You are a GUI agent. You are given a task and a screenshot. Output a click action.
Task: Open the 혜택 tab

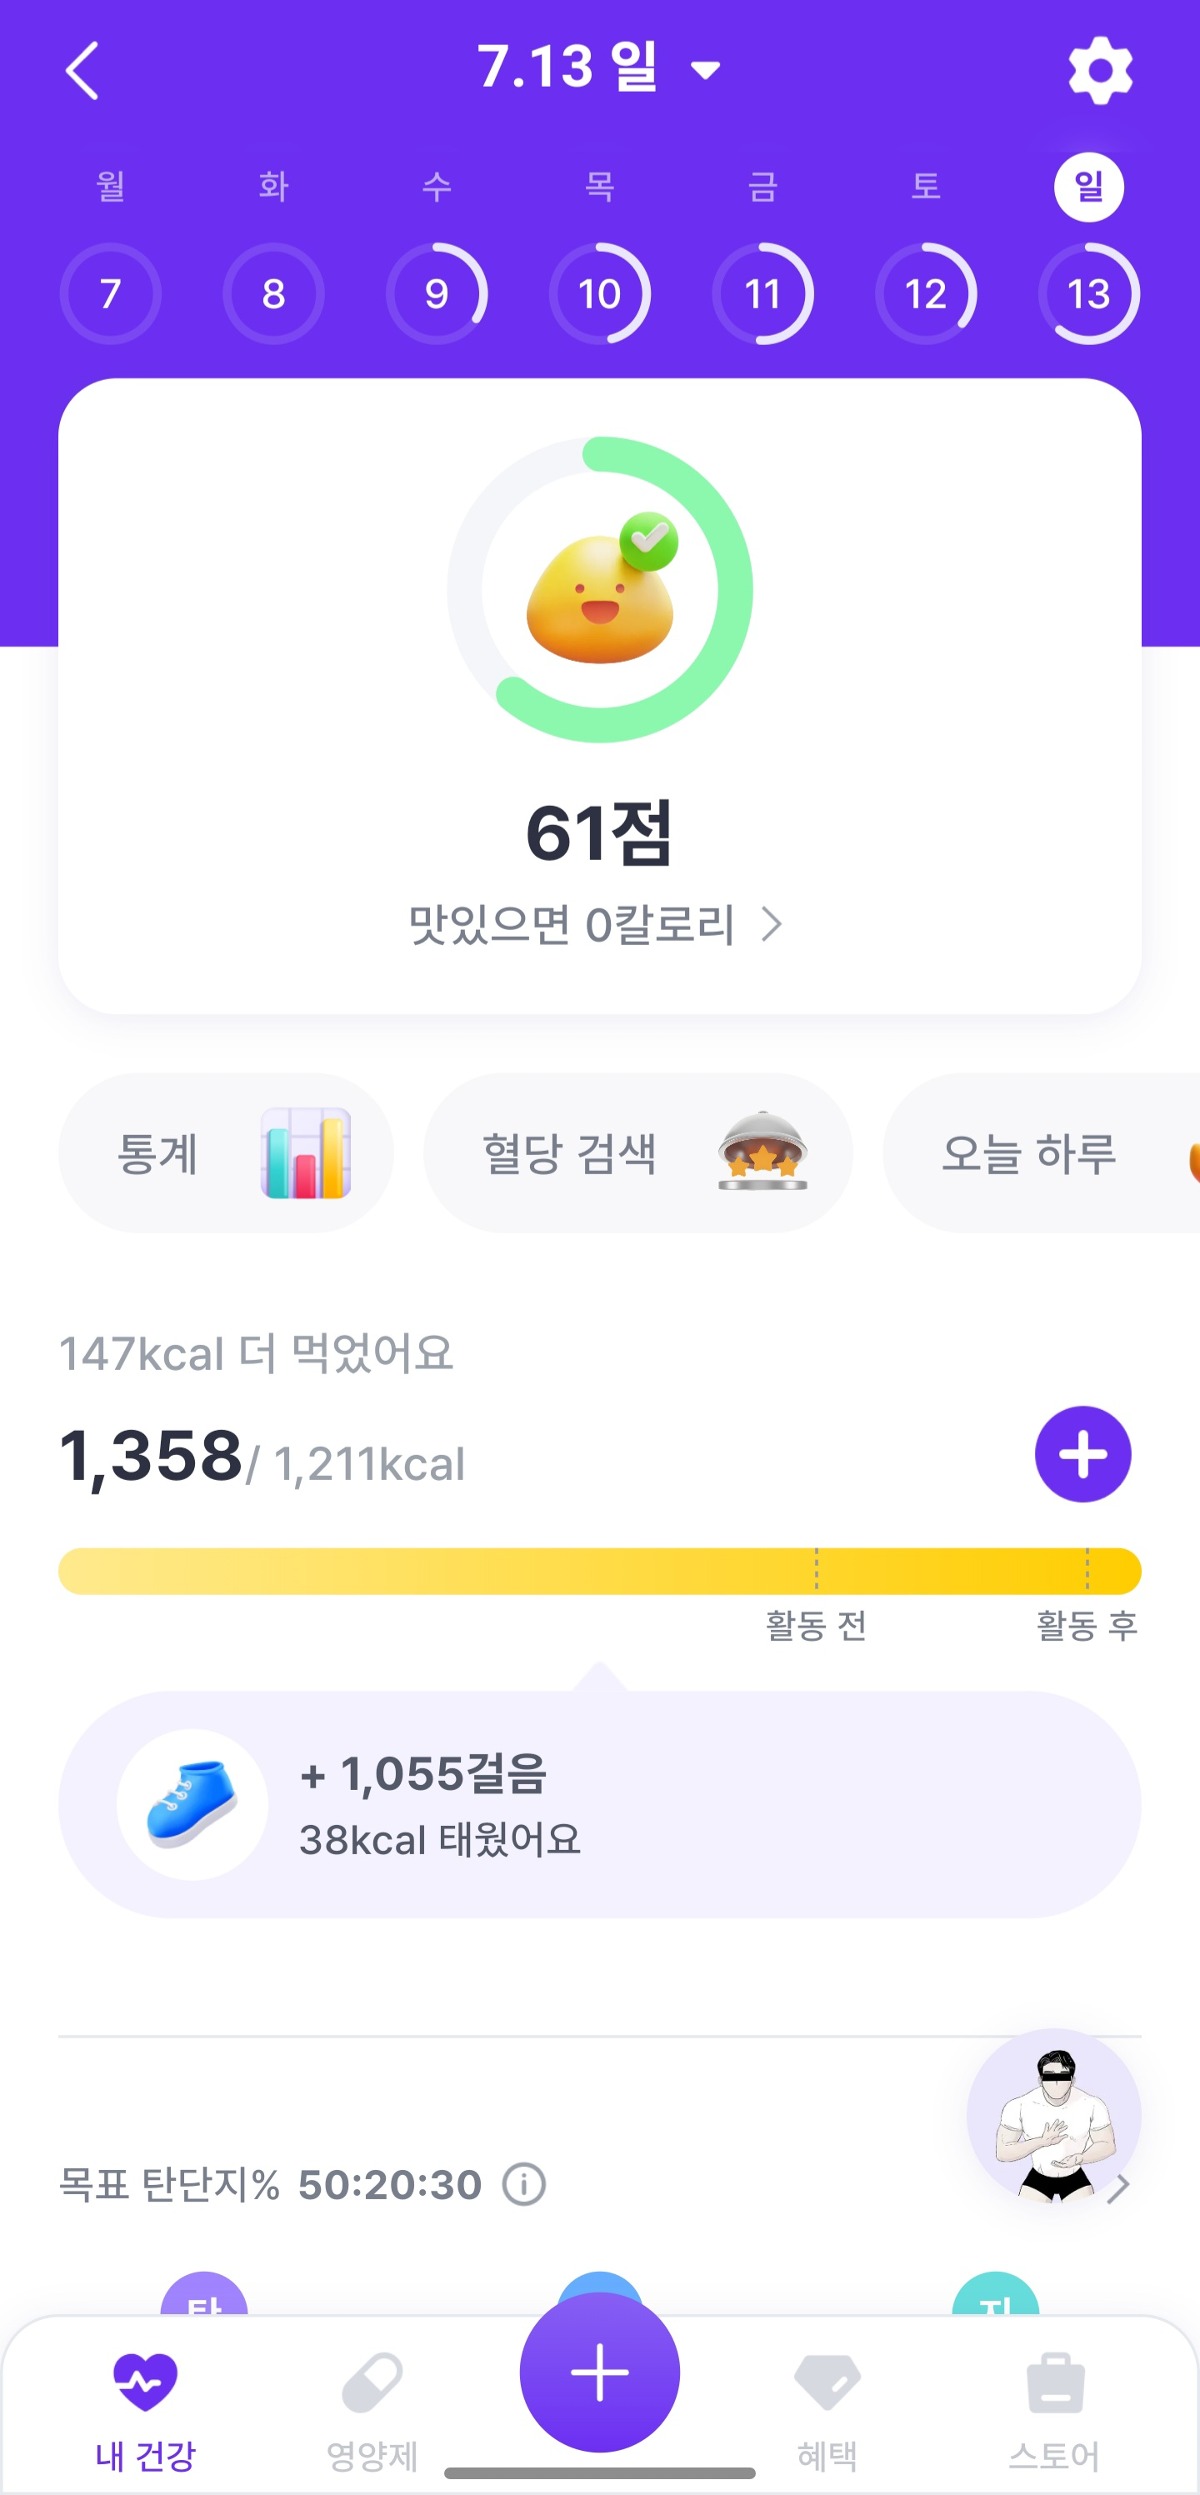click(x=827, y=2409)
